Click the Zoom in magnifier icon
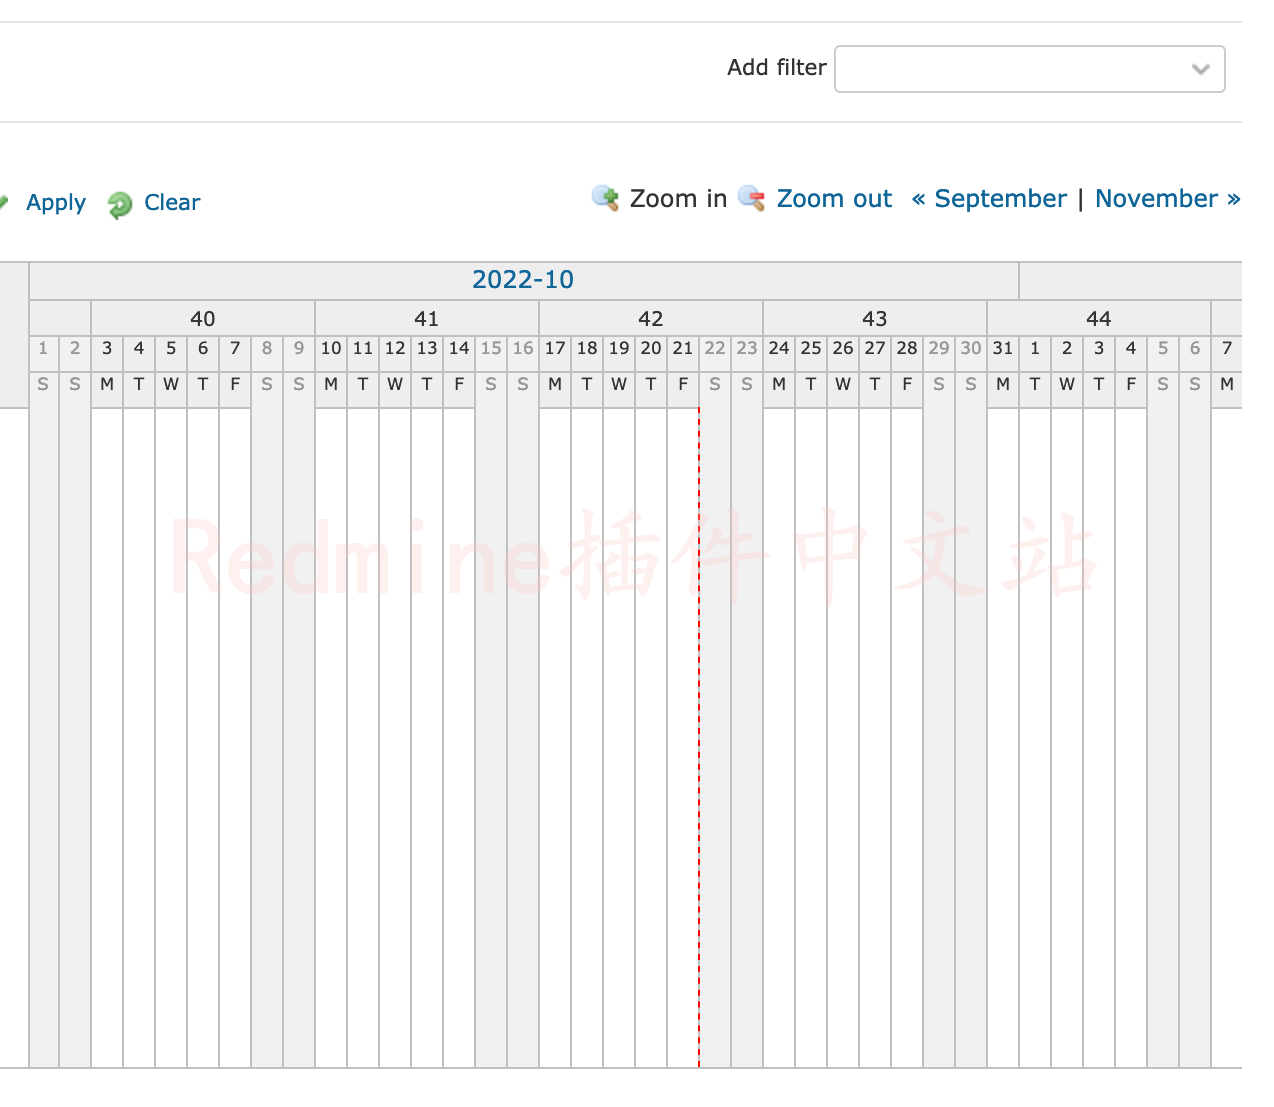1274x1107 pixels. [x=605, y=198]
